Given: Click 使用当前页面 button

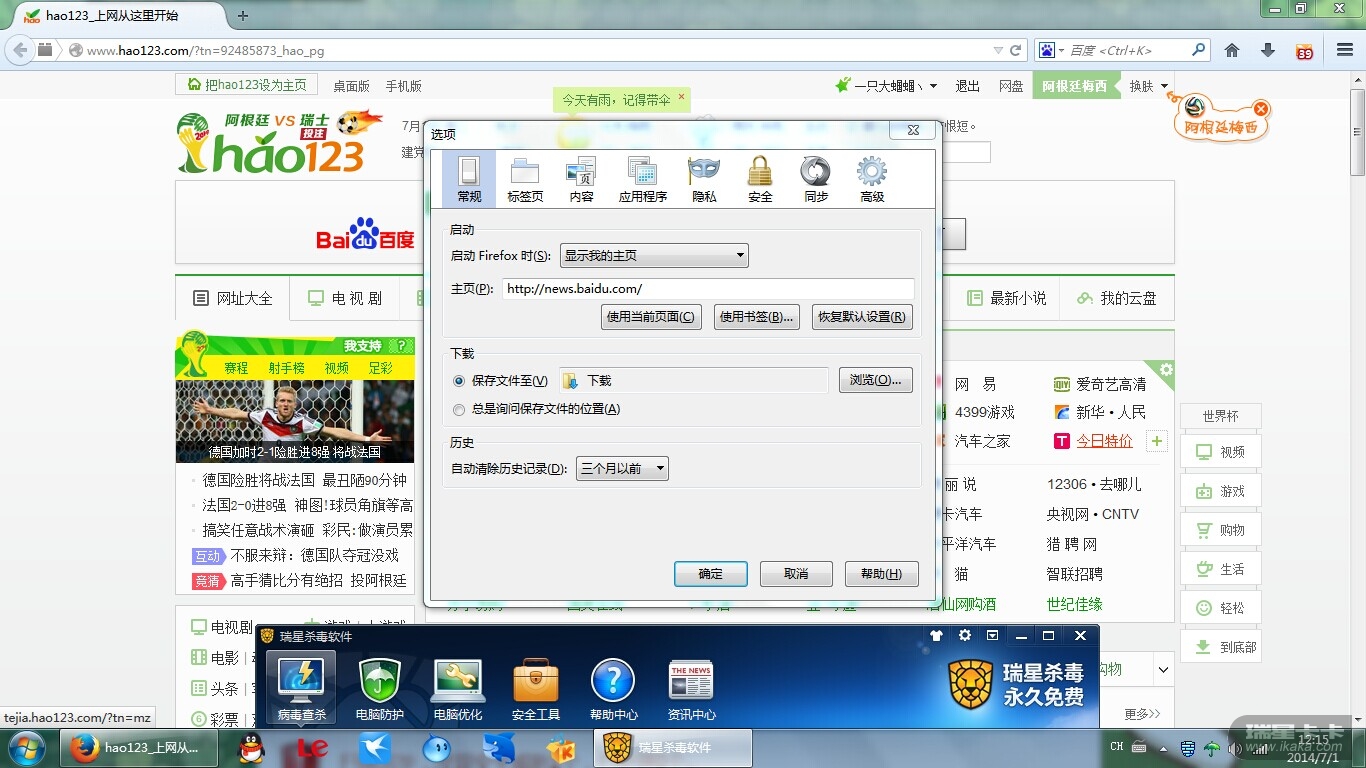Looking at the screenshot, I should tap(652, 317).
